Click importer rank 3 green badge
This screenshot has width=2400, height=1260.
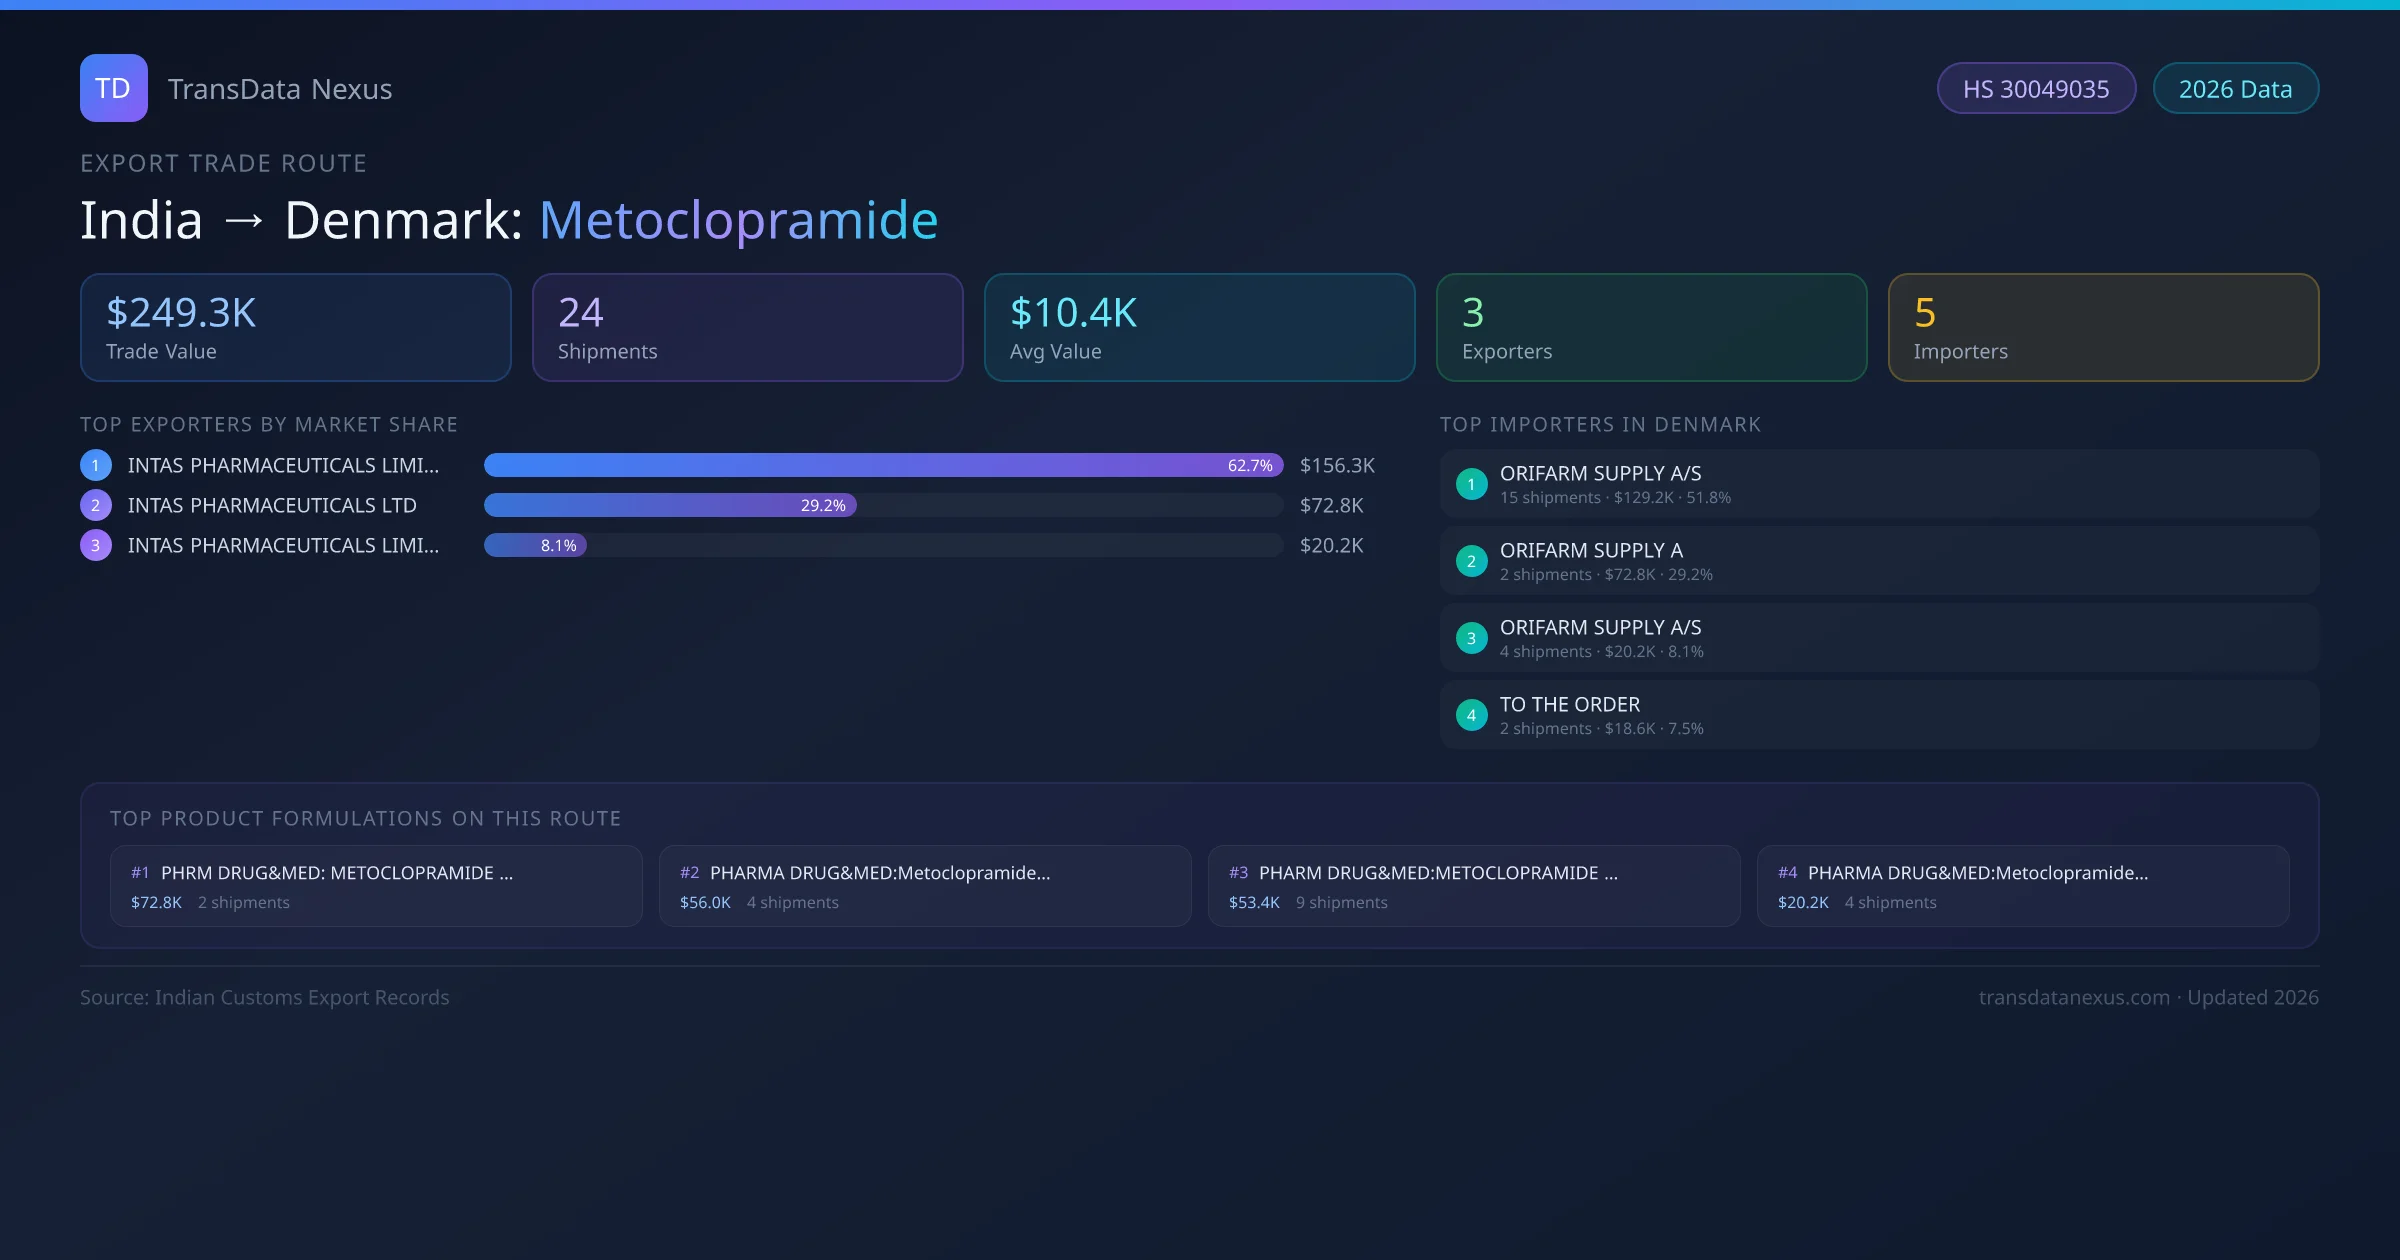pos(1471,638)
